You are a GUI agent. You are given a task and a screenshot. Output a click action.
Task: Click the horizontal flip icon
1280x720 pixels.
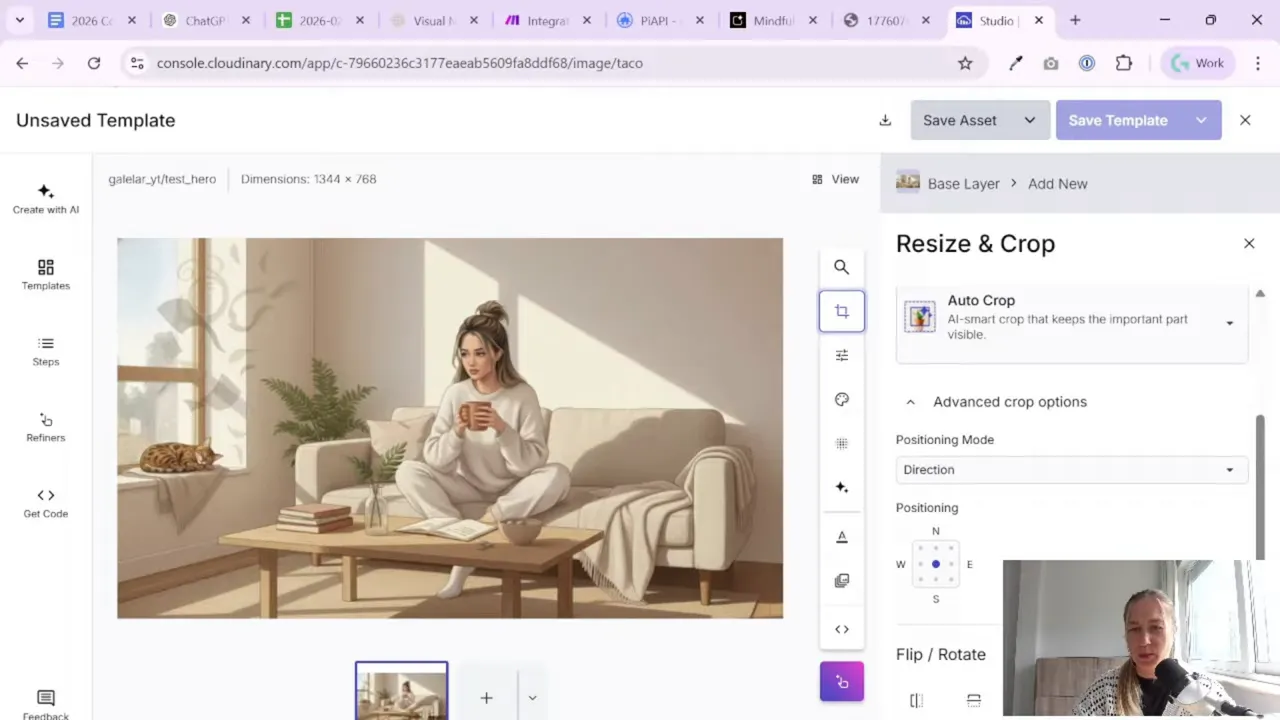[x=916, y=700]
